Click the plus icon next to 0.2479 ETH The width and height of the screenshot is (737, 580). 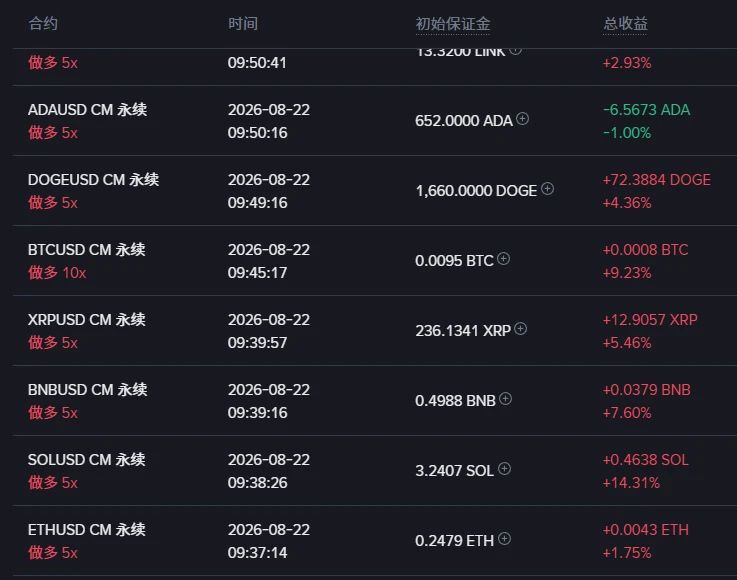coord(504,539)
